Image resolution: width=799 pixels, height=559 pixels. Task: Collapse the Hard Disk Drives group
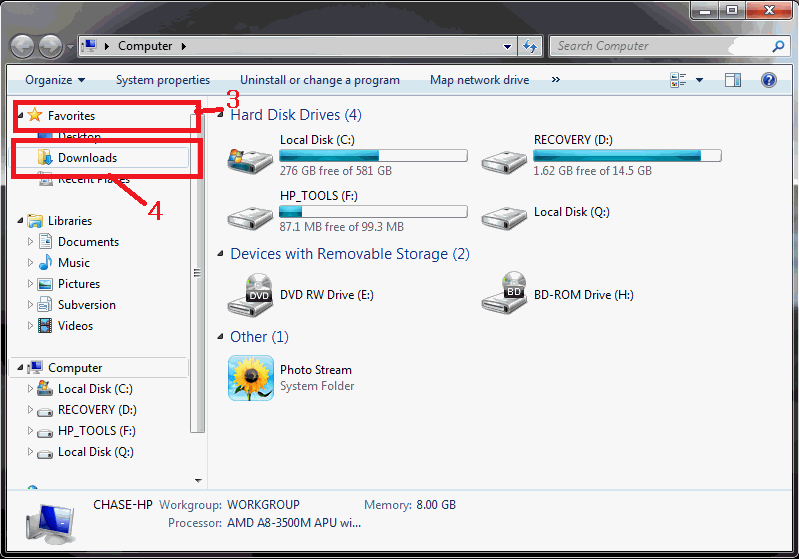click(220, 115)
